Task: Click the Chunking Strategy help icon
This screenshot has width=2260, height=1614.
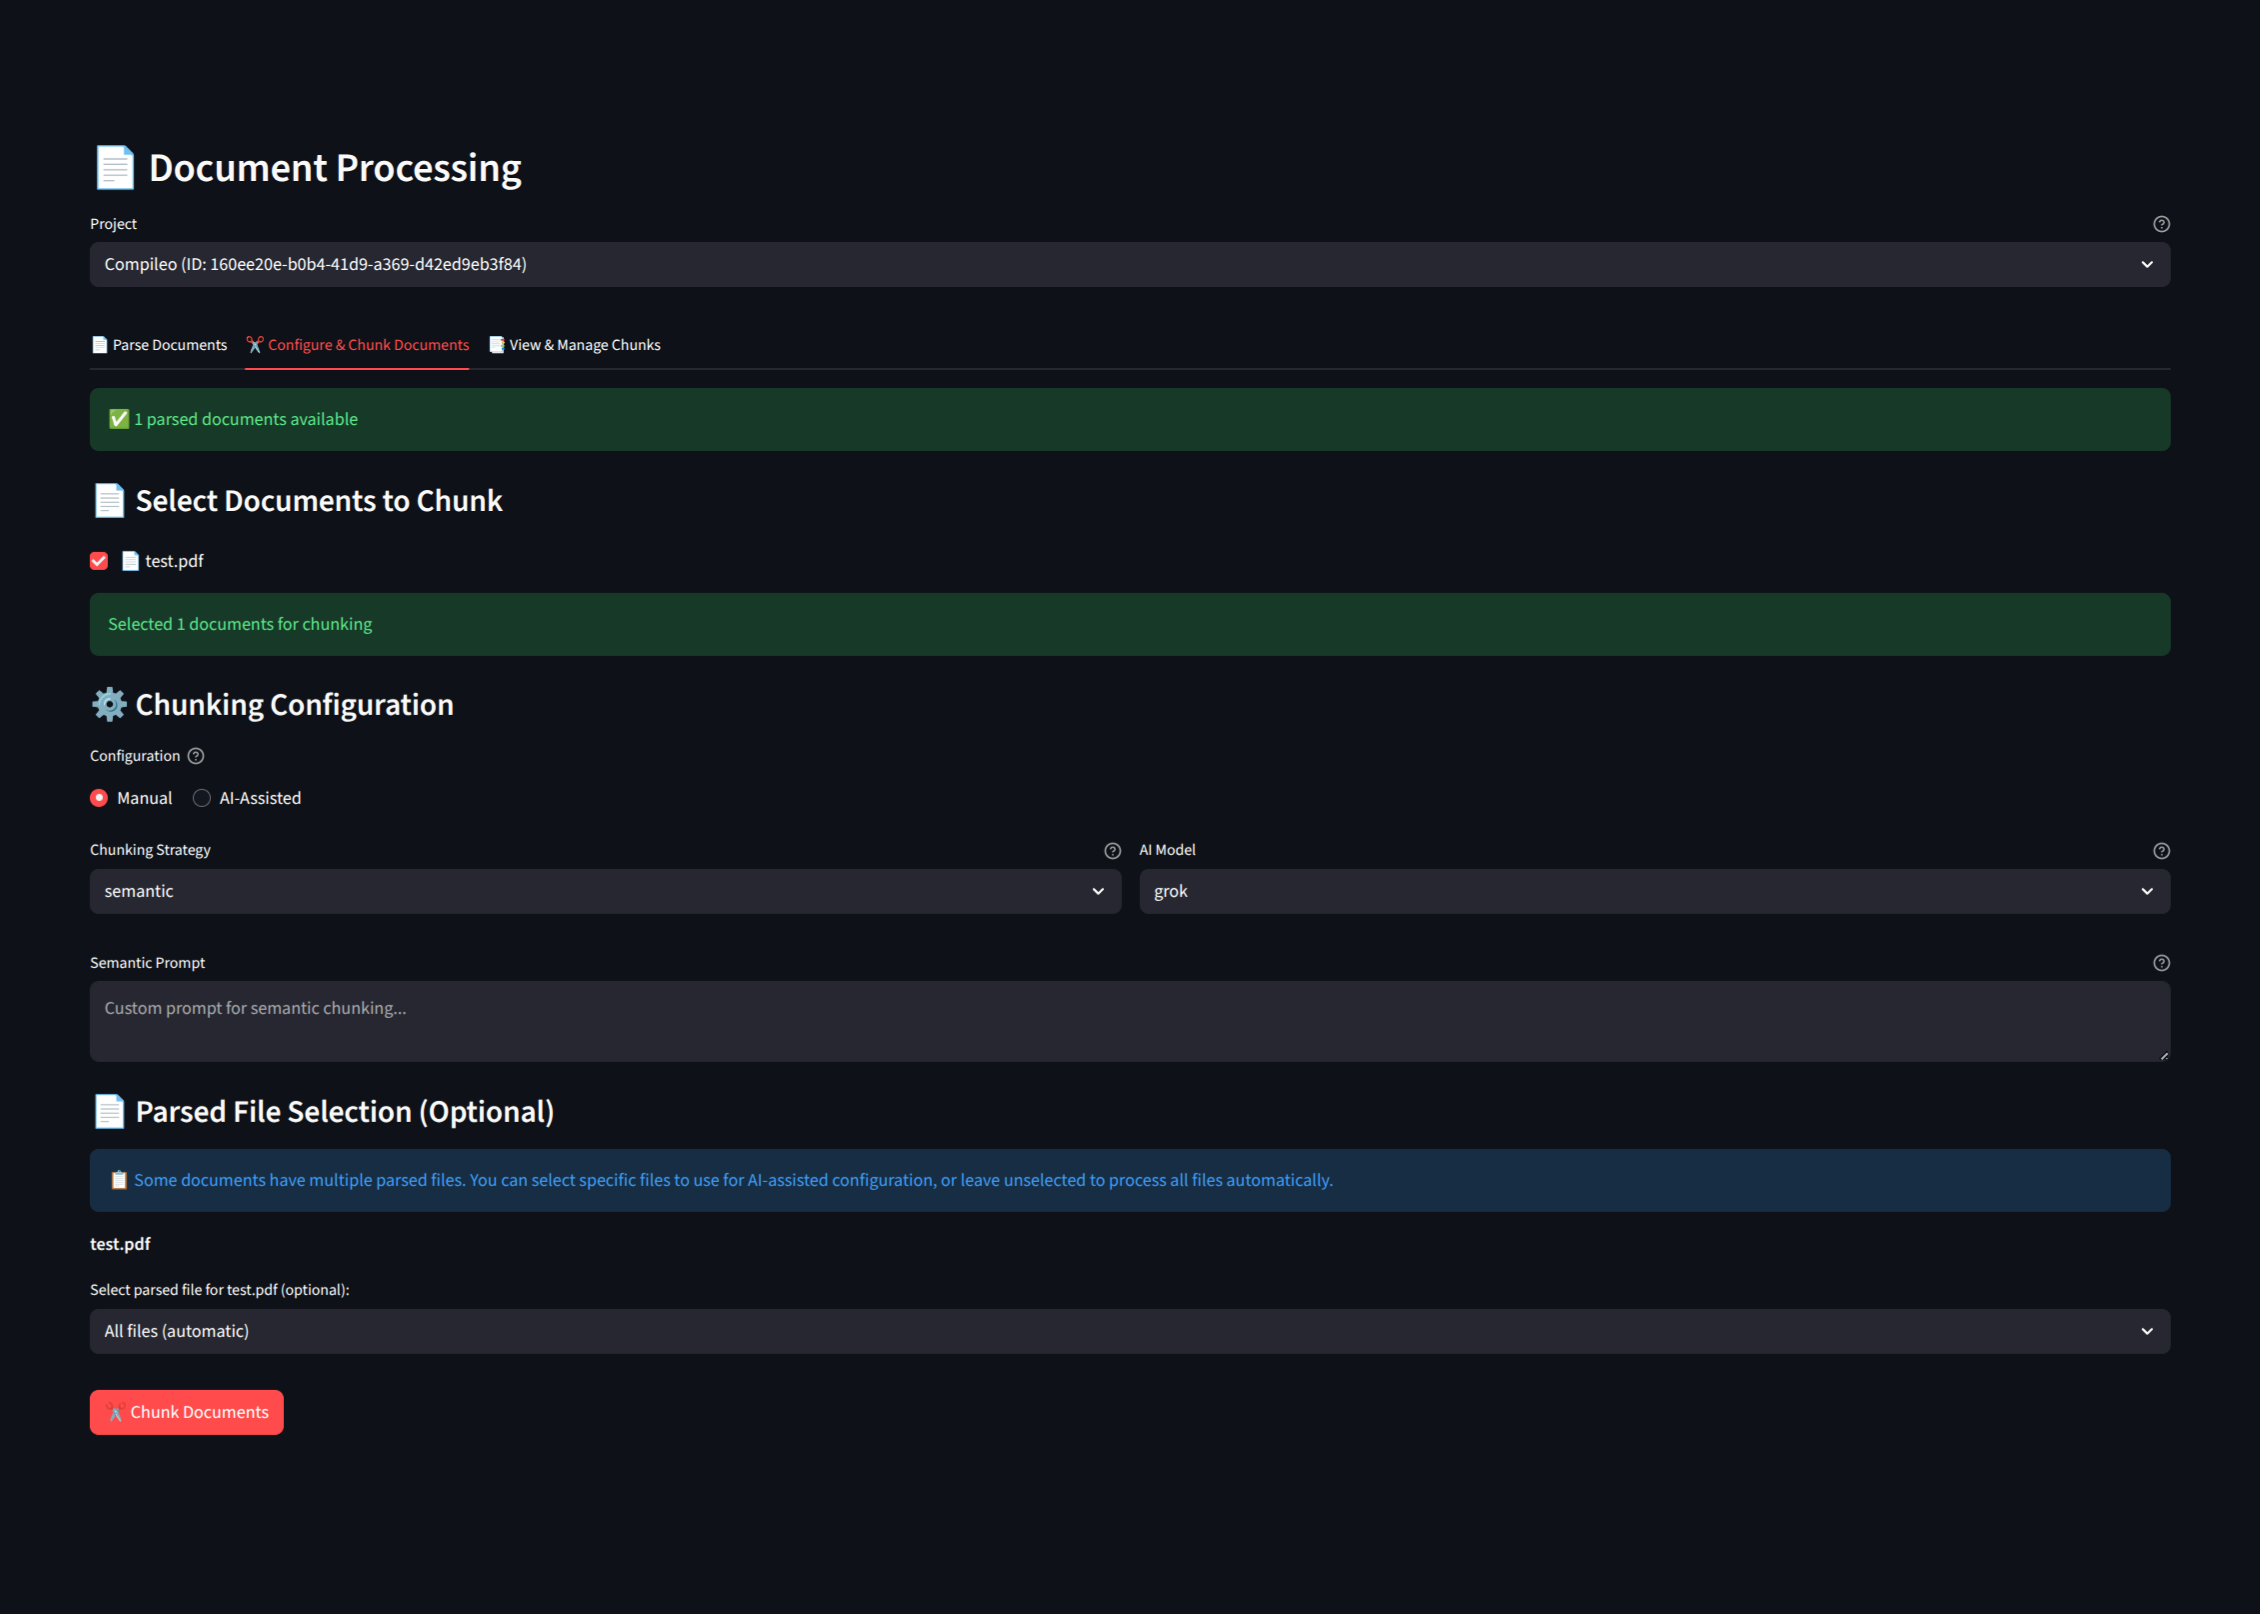Action: pos(1112,851)
